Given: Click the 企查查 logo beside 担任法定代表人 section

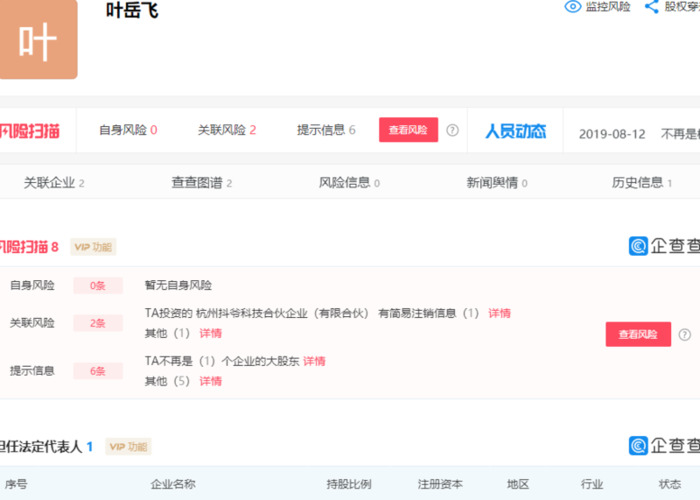Looking at the screenshot, I should (664, 446).
